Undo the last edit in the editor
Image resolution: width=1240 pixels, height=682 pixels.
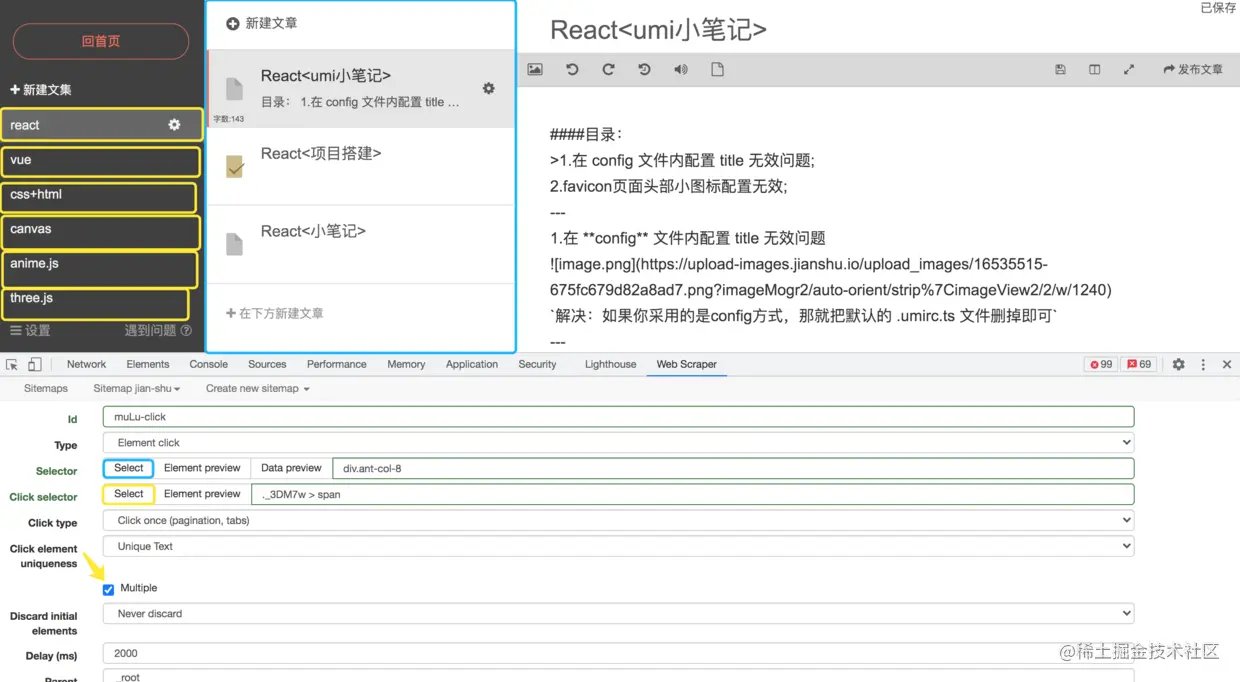[572, 70]
